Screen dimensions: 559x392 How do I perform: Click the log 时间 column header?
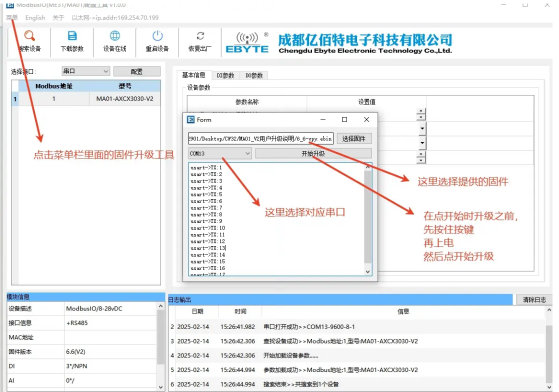tap(240, 311)
